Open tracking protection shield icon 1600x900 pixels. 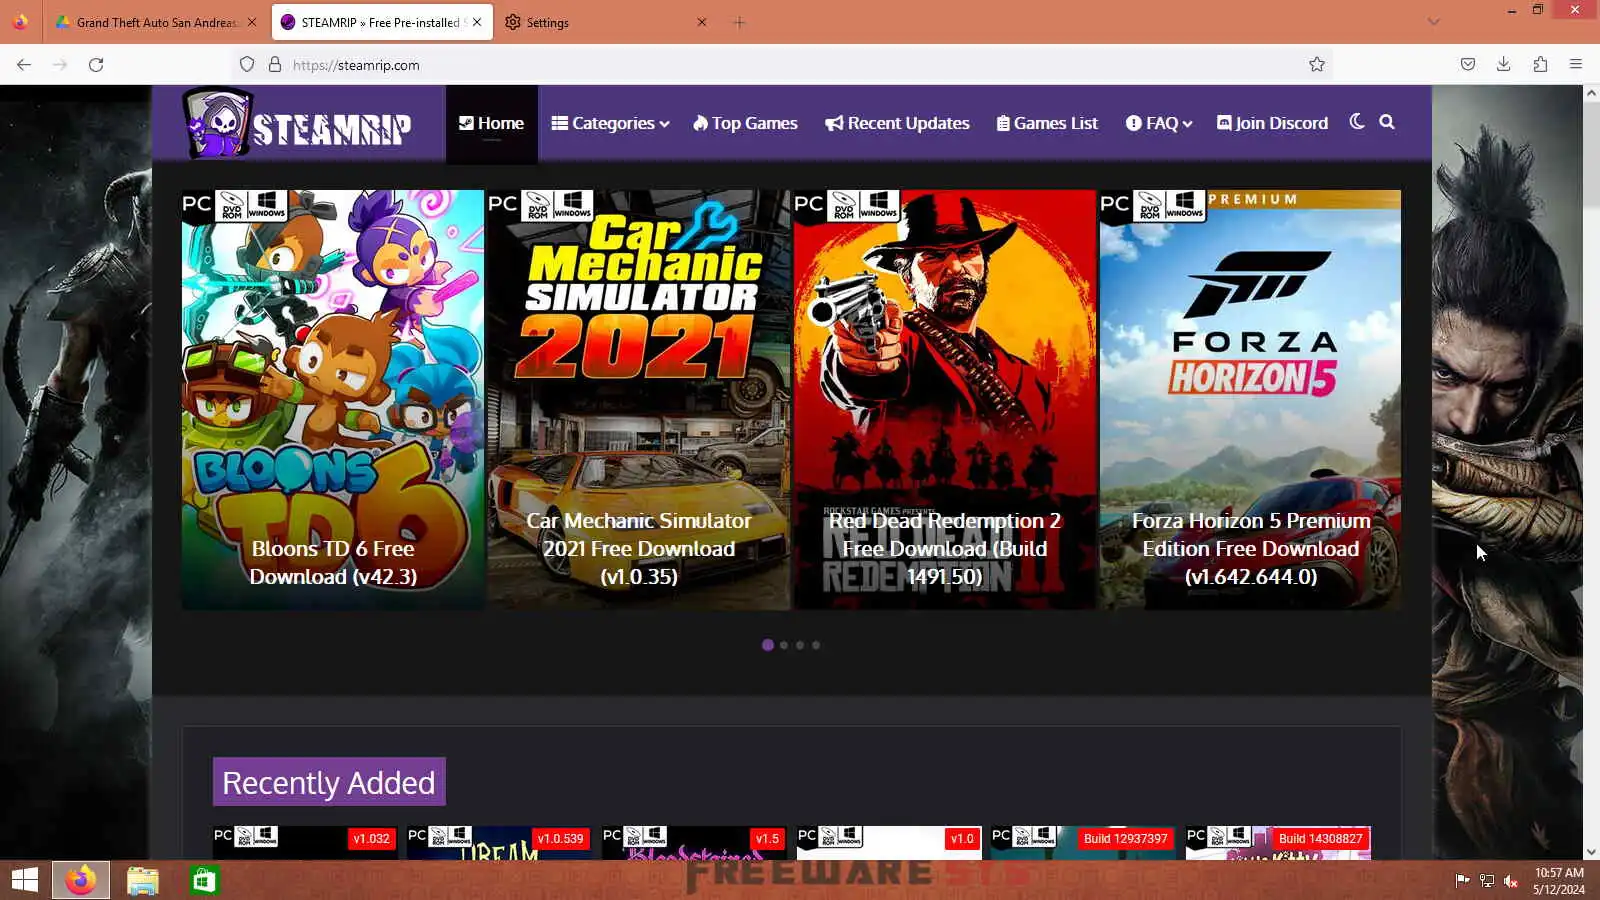(247, 65)
